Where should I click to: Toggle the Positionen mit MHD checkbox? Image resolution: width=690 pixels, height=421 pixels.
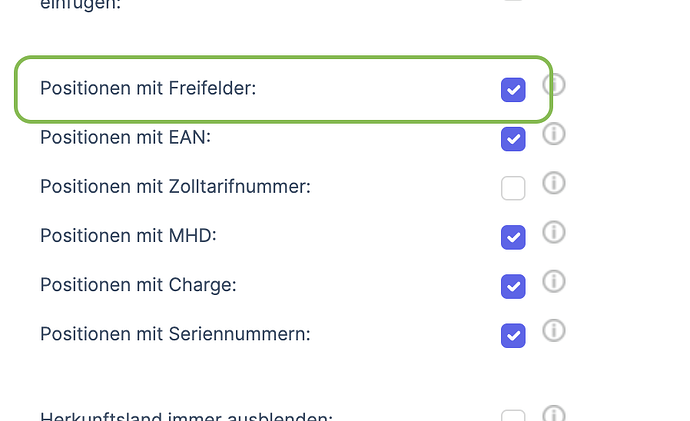point(513,238)
